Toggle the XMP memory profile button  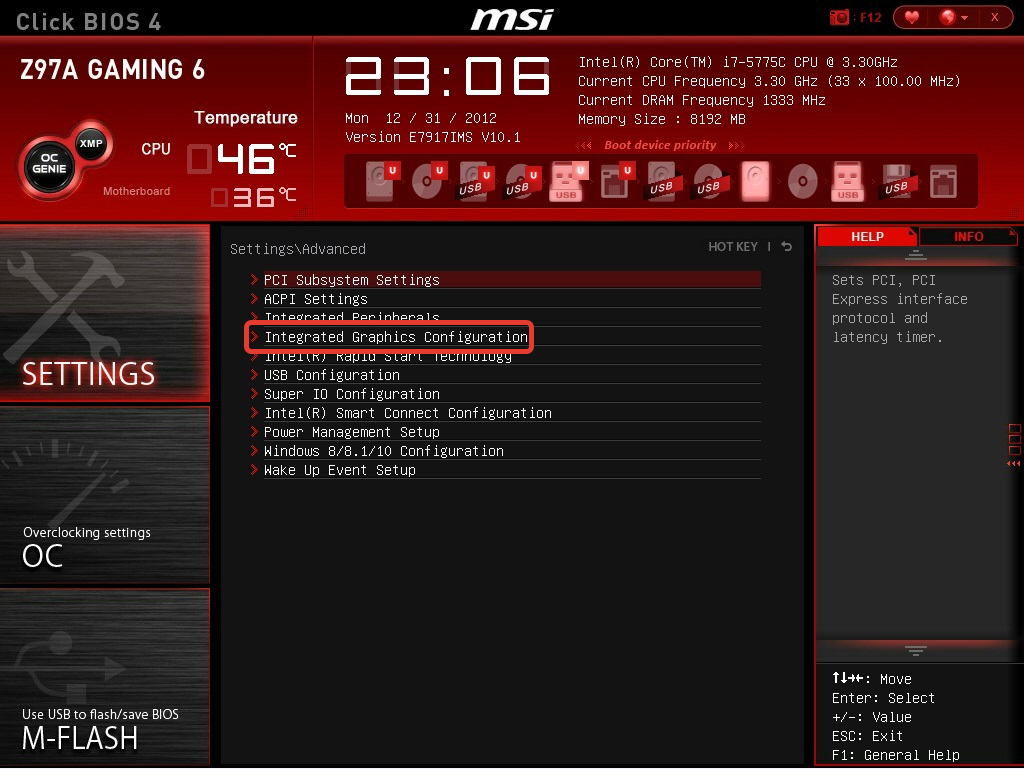(x=91, y=144)
